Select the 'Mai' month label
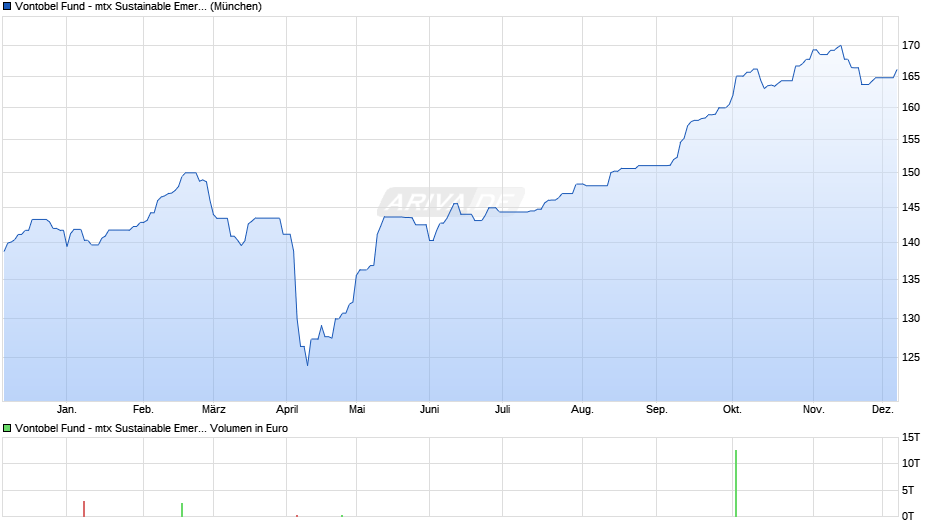The image size is (940, 526). [357, 409]
